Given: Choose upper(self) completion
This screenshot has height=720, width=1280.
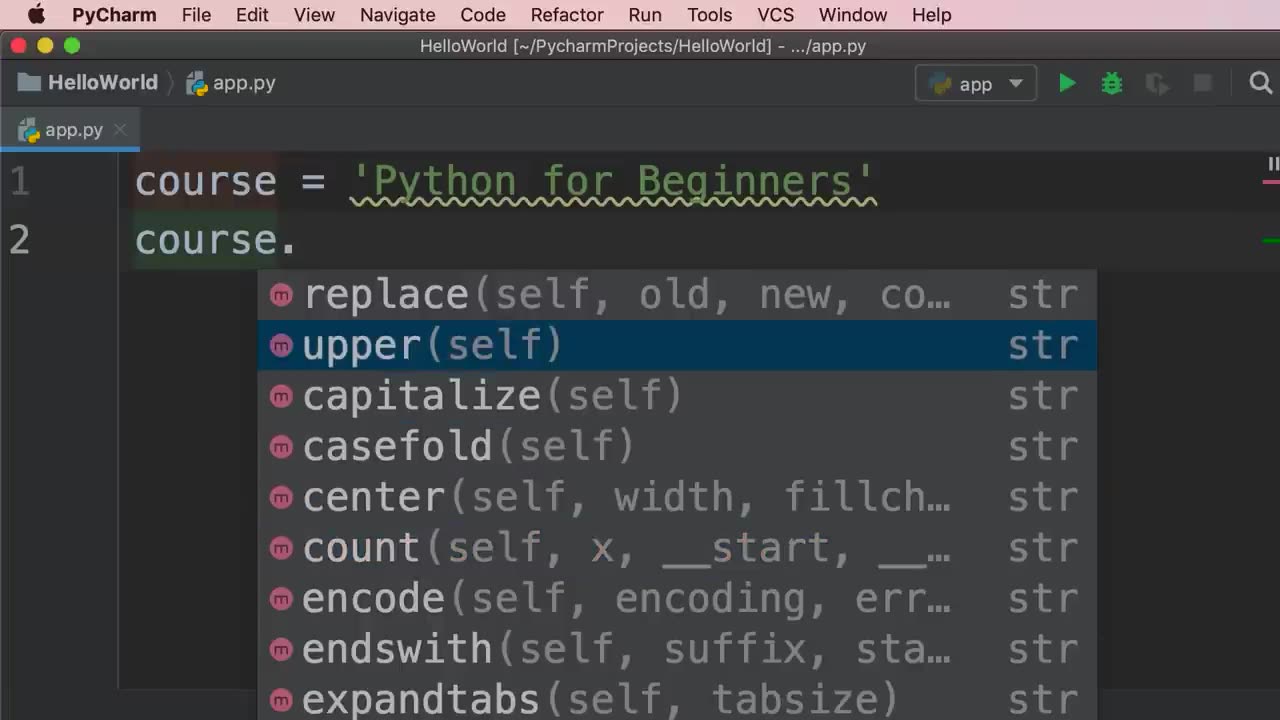Looking at the screenshot, I should (x=677, y=346).
